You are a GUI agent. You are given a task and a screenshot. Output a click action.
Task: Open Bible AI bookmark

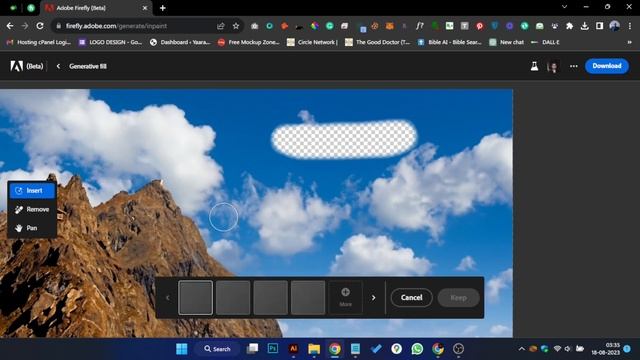point(449,42)
